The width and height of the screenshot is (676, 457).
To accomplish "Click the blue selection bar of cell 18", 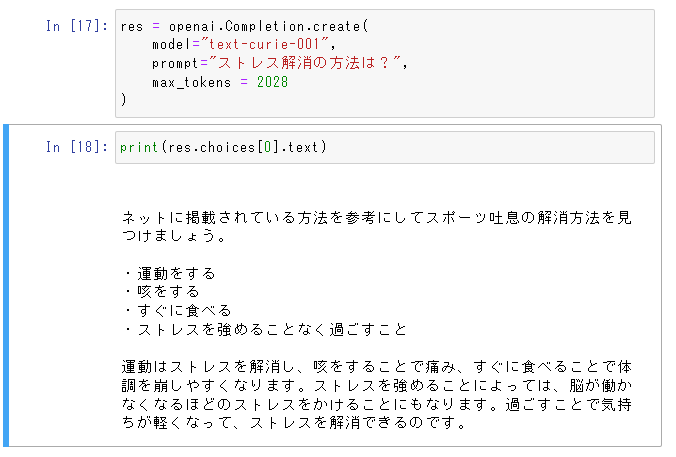I will click(6, 285).
